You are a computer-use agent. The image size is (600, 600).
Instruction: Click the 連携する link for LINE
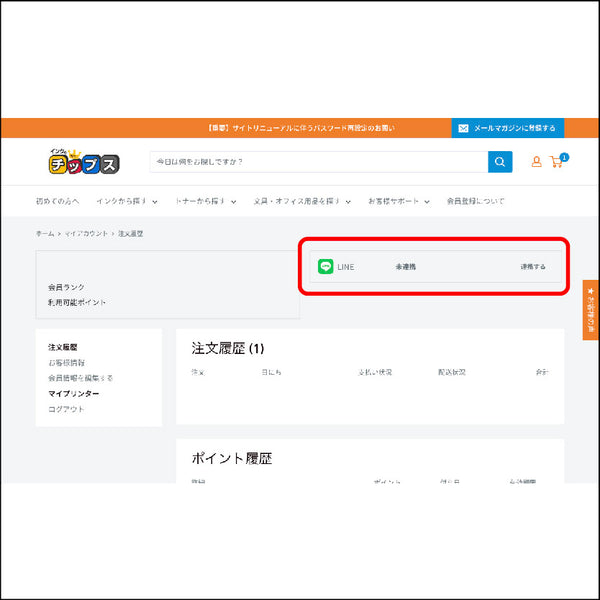533,267
